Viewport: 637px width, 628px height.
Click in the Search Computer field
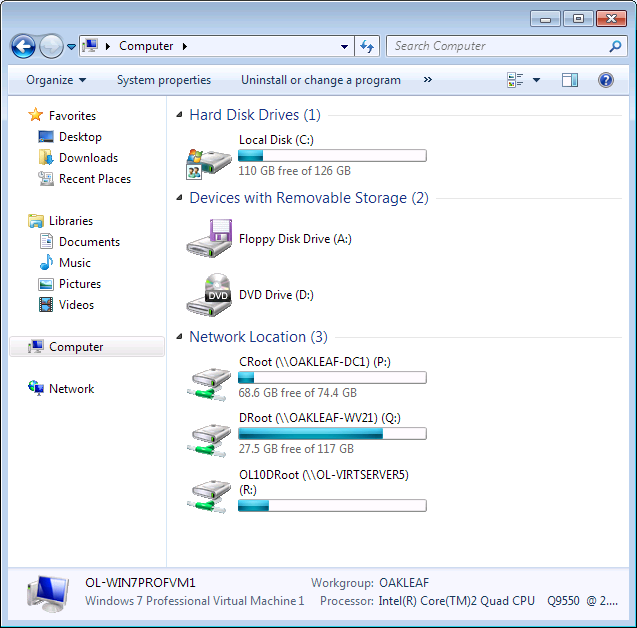point(507,46)
